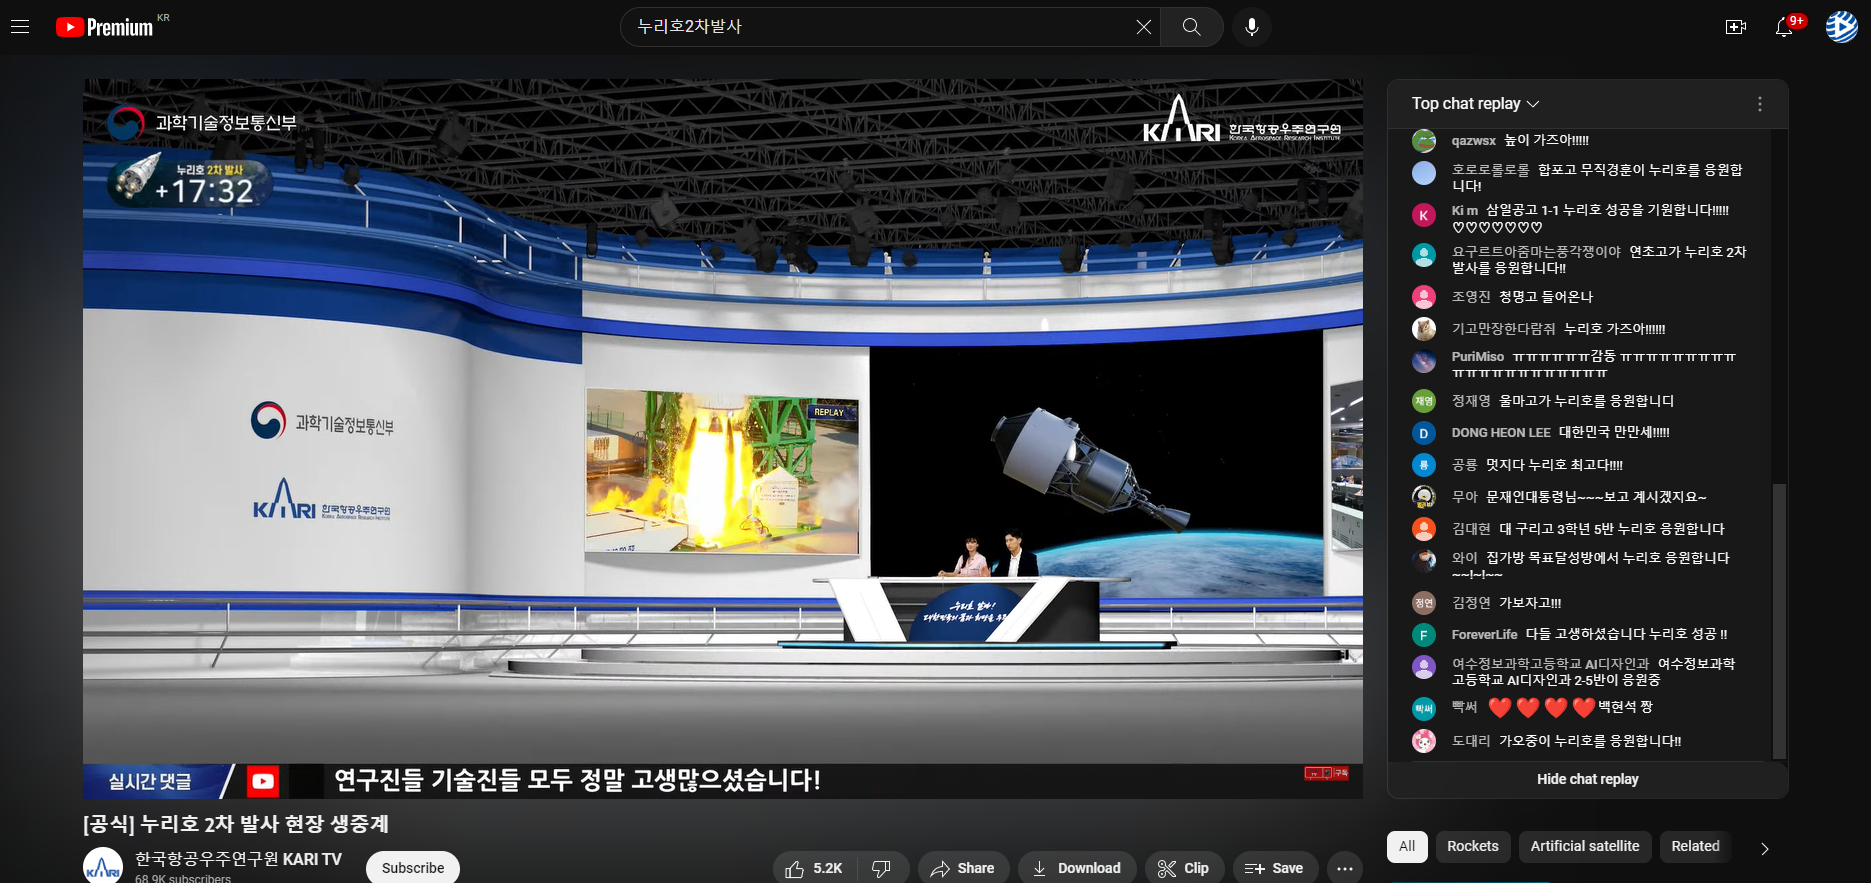Click 공룡 message 멋지다 누리호 최고다

click(x=1554, y=465)
